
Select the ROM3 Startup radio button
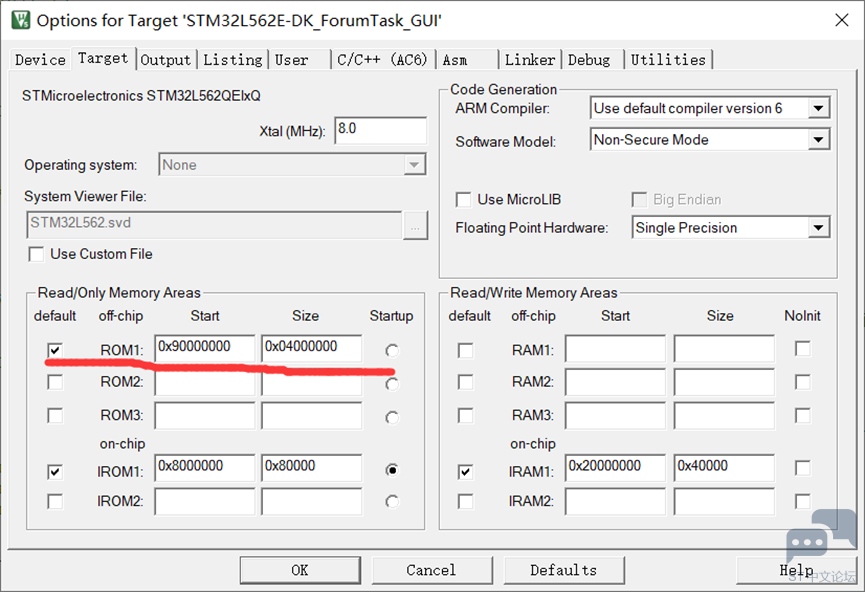pyautogui.click(x=392, y=418)
